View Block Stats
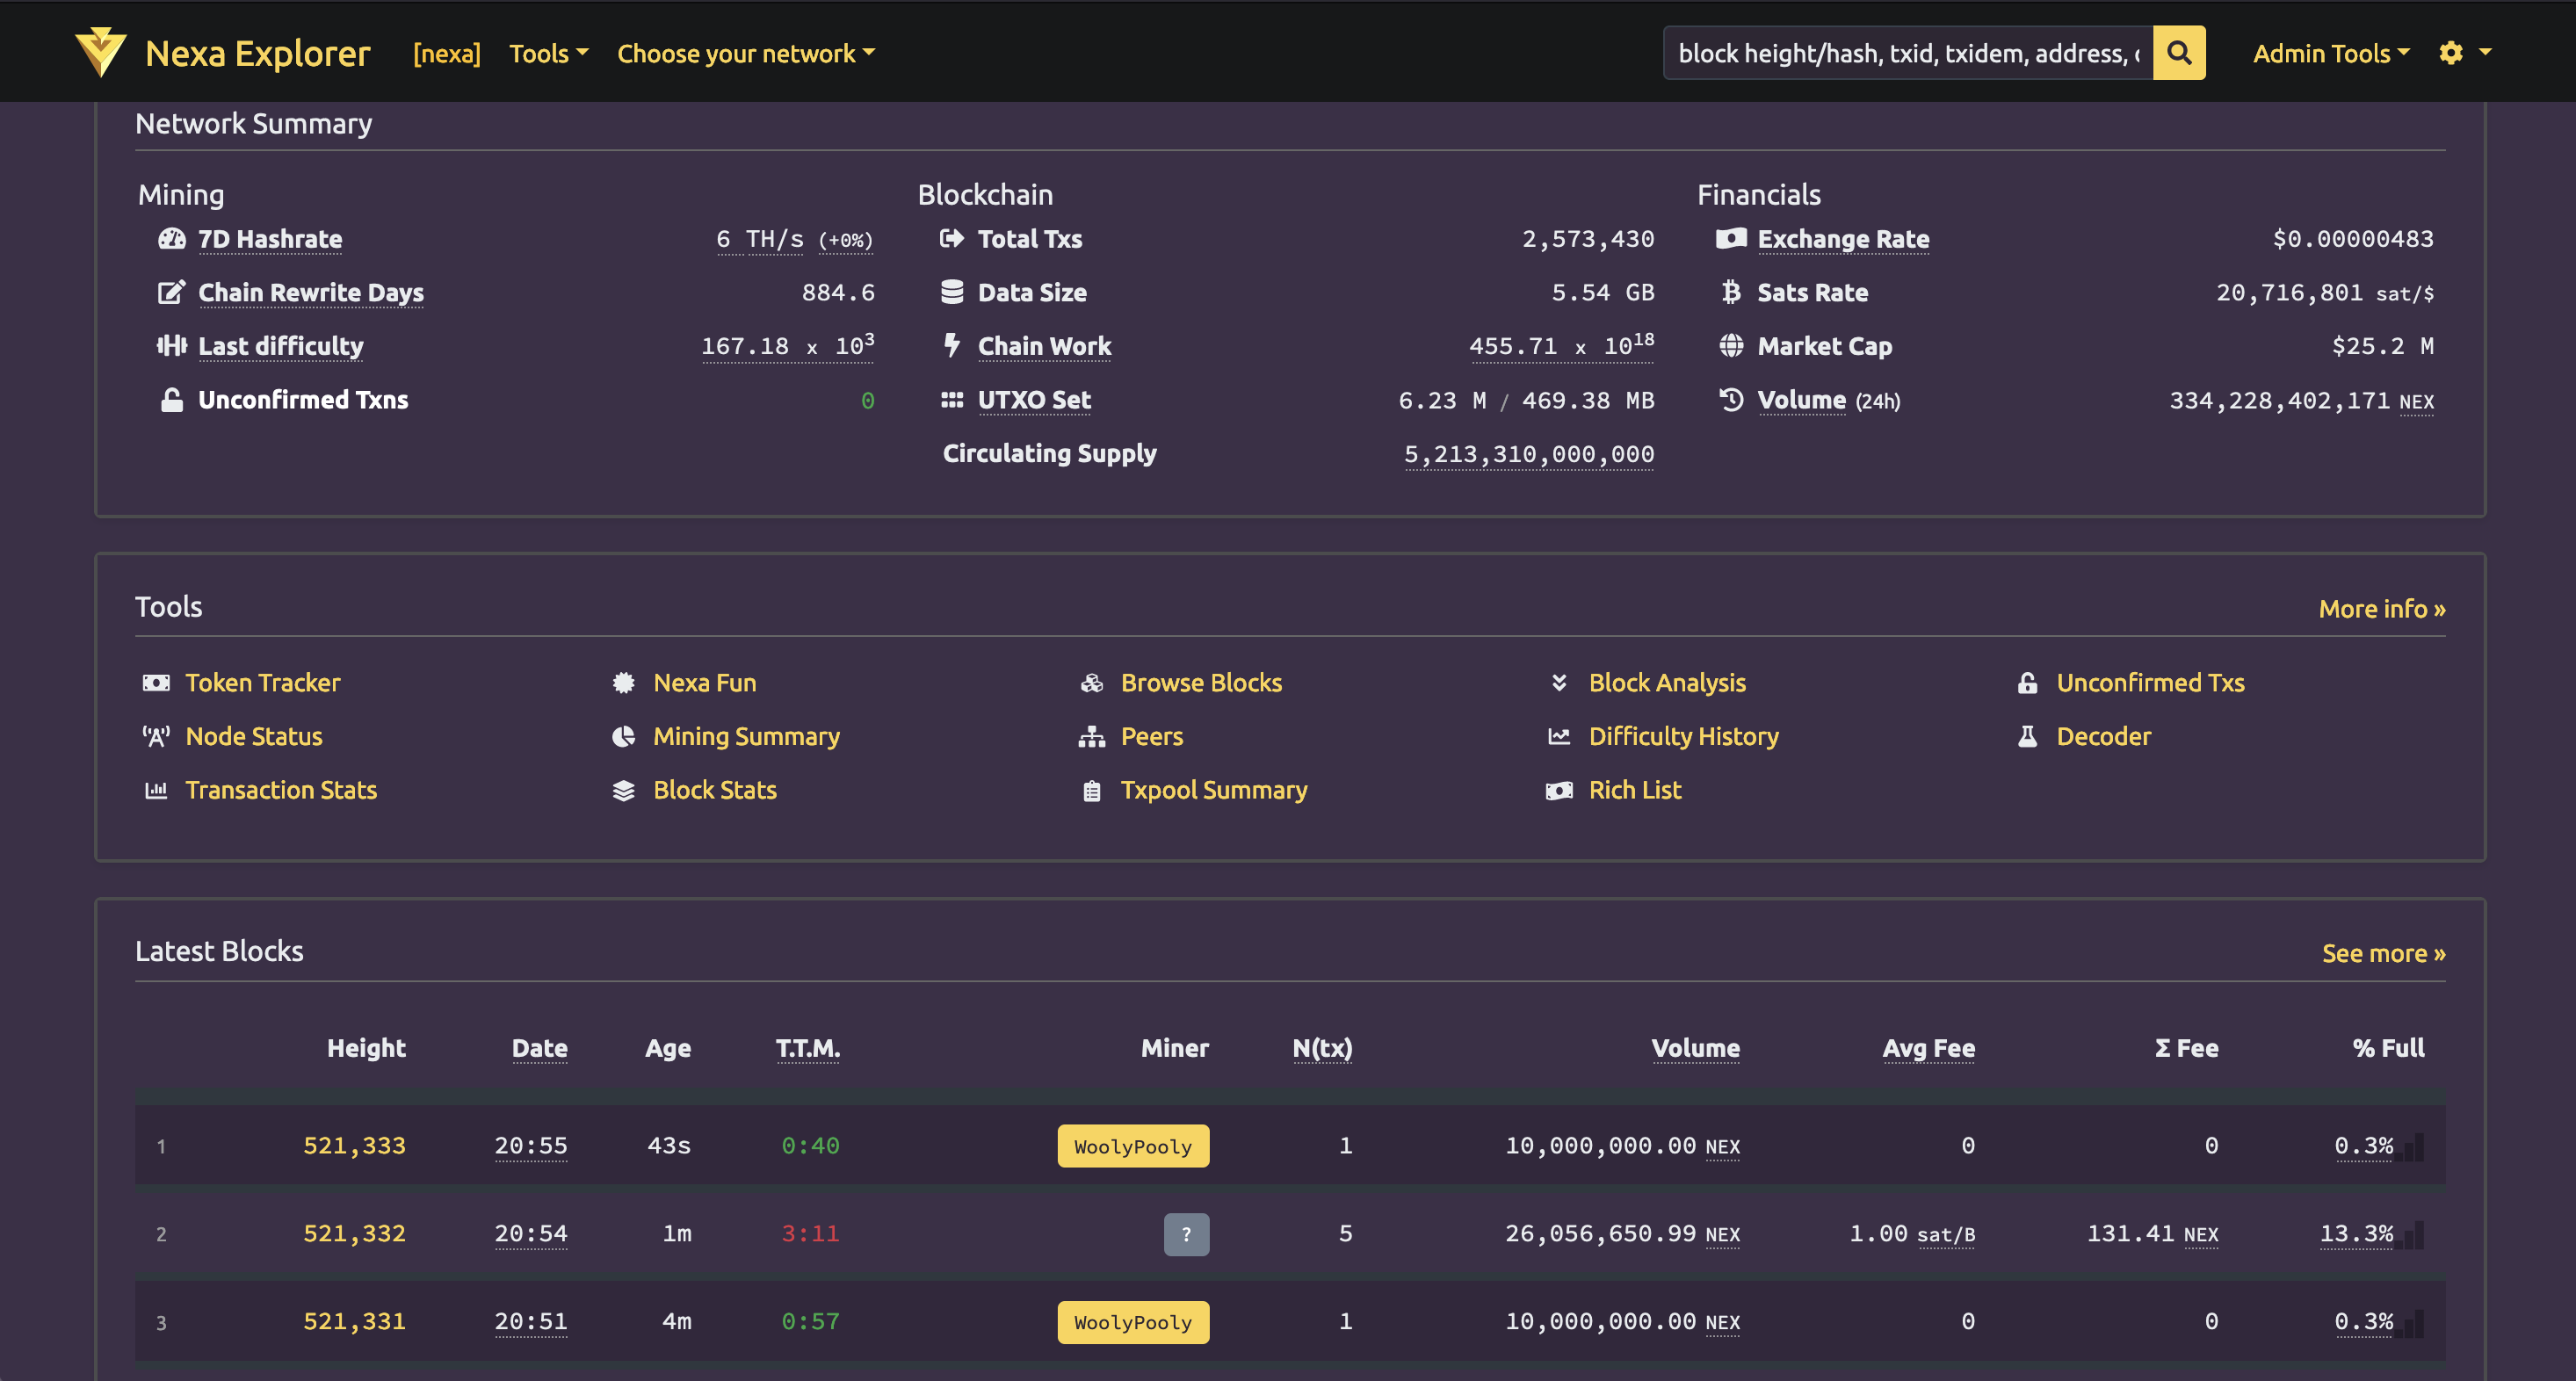 [x=715, y=789]
